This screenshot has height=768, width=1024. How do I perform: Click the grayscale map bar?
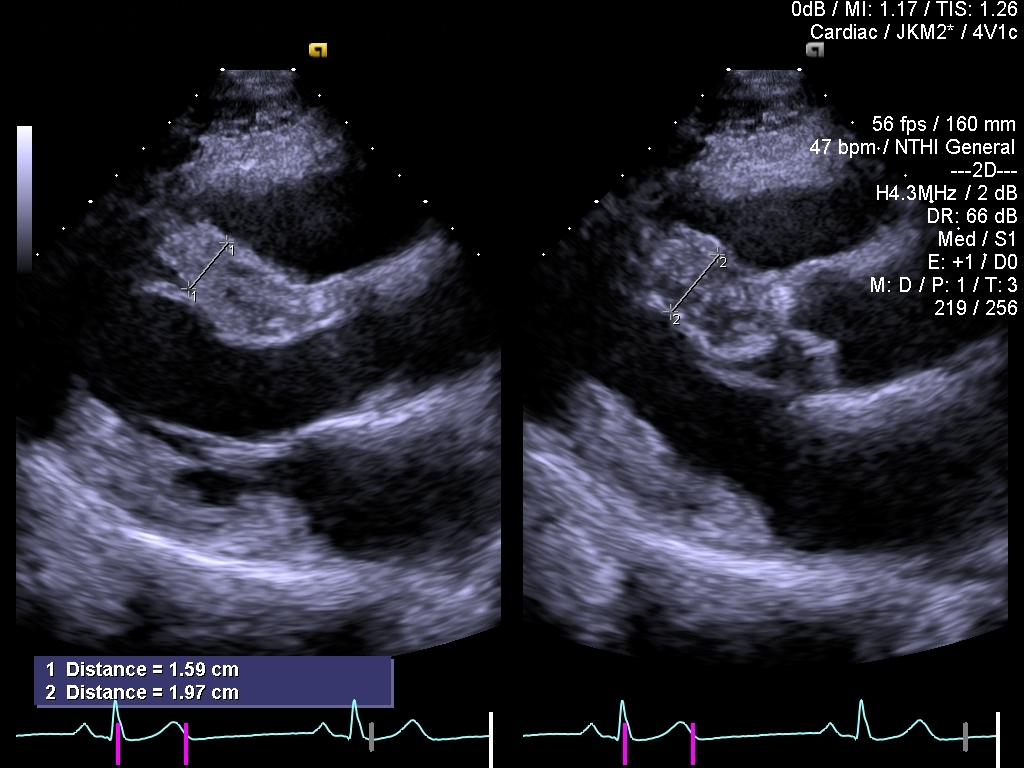click(24, 198)
